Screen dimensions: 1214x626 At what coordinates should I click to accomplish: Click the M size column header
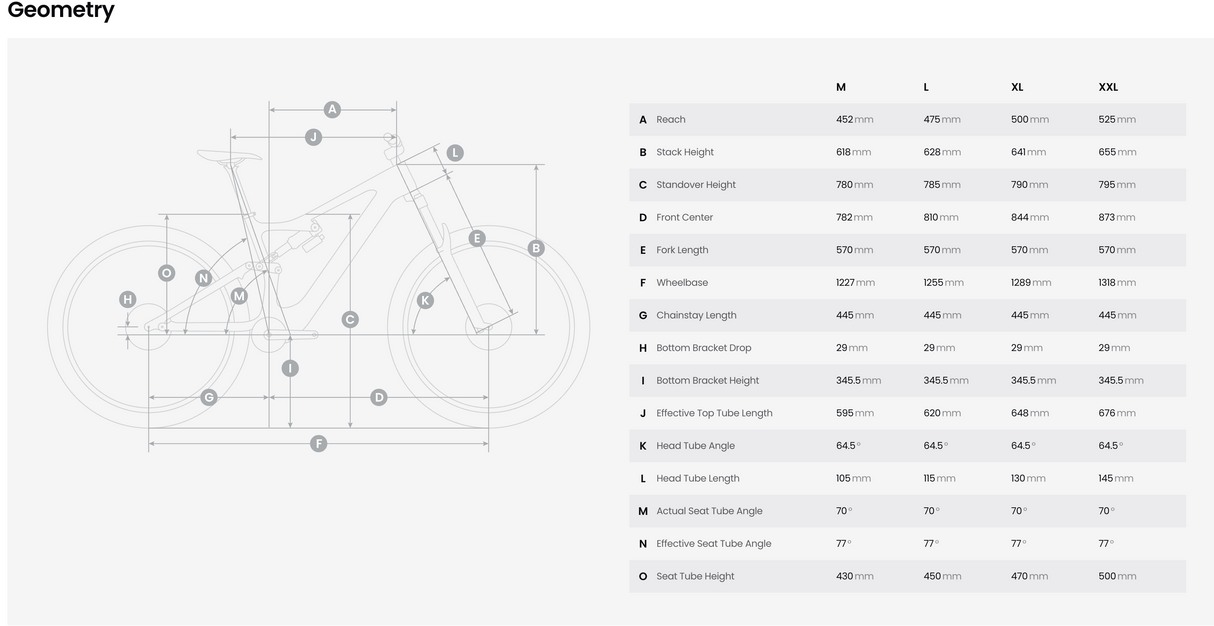pyautogui.click(x=841, y=87)
